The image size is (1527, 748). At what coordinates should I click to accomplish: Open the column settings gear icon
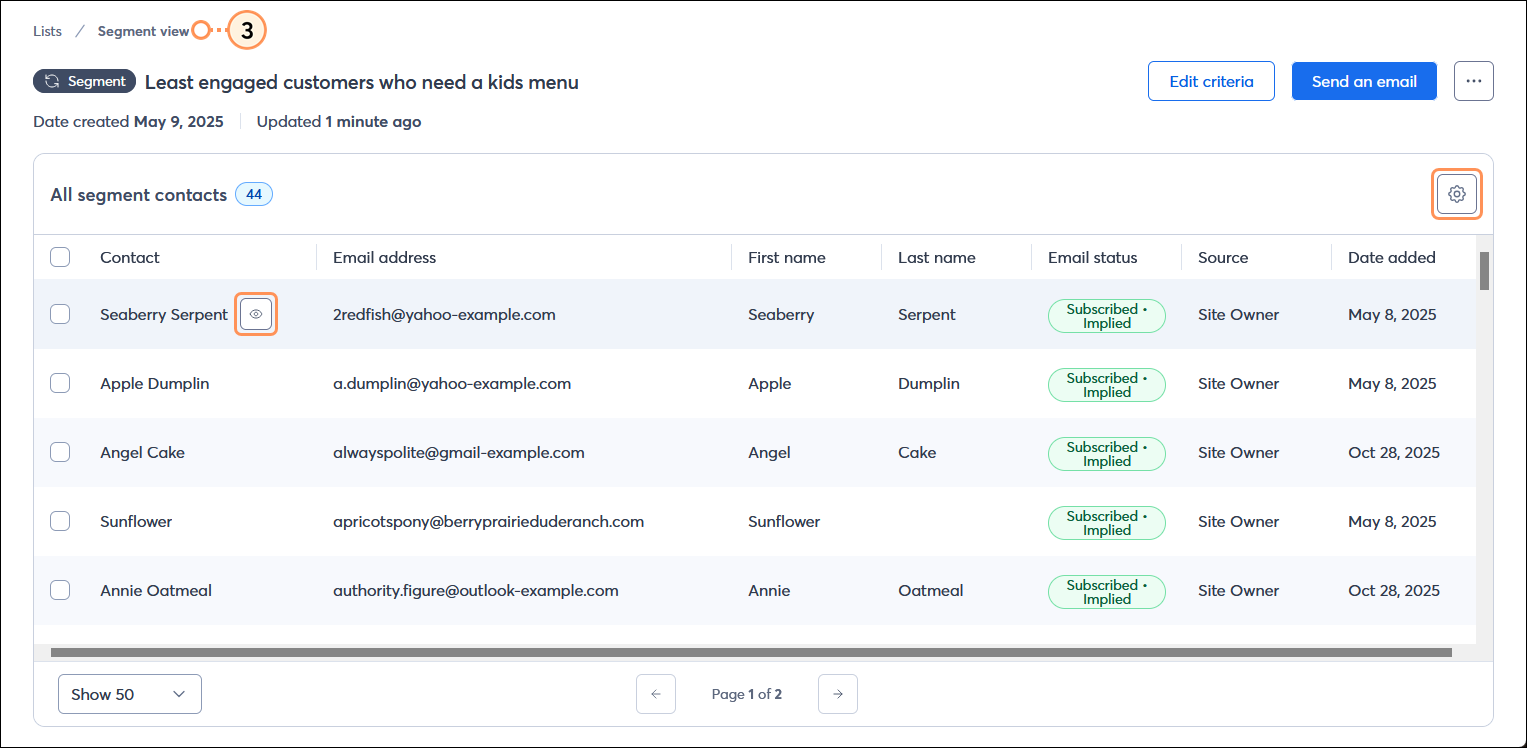tap(1456, 194)
